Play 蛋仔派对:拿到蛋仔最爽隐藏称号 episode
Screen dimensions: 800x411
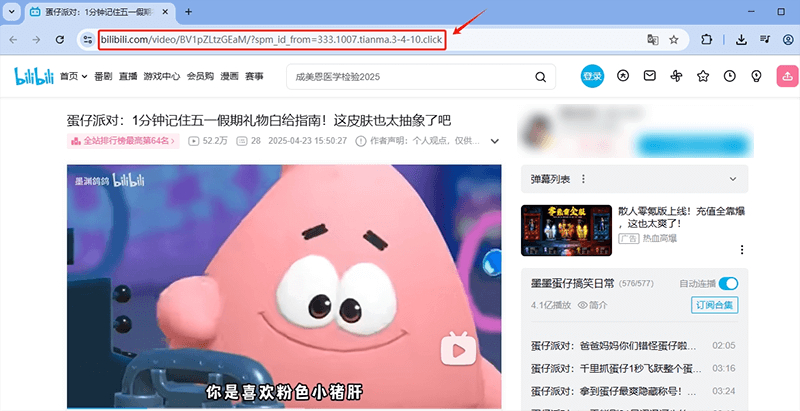[x=633, y=392]
